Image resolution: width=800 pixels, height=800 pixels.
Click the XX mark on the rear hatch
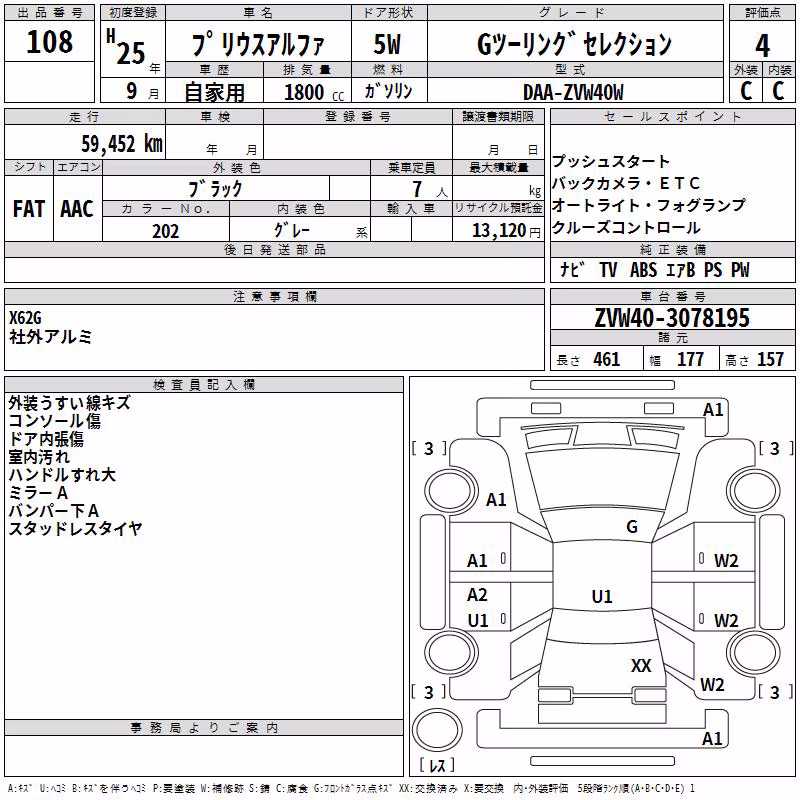click(x=641, y=665)
